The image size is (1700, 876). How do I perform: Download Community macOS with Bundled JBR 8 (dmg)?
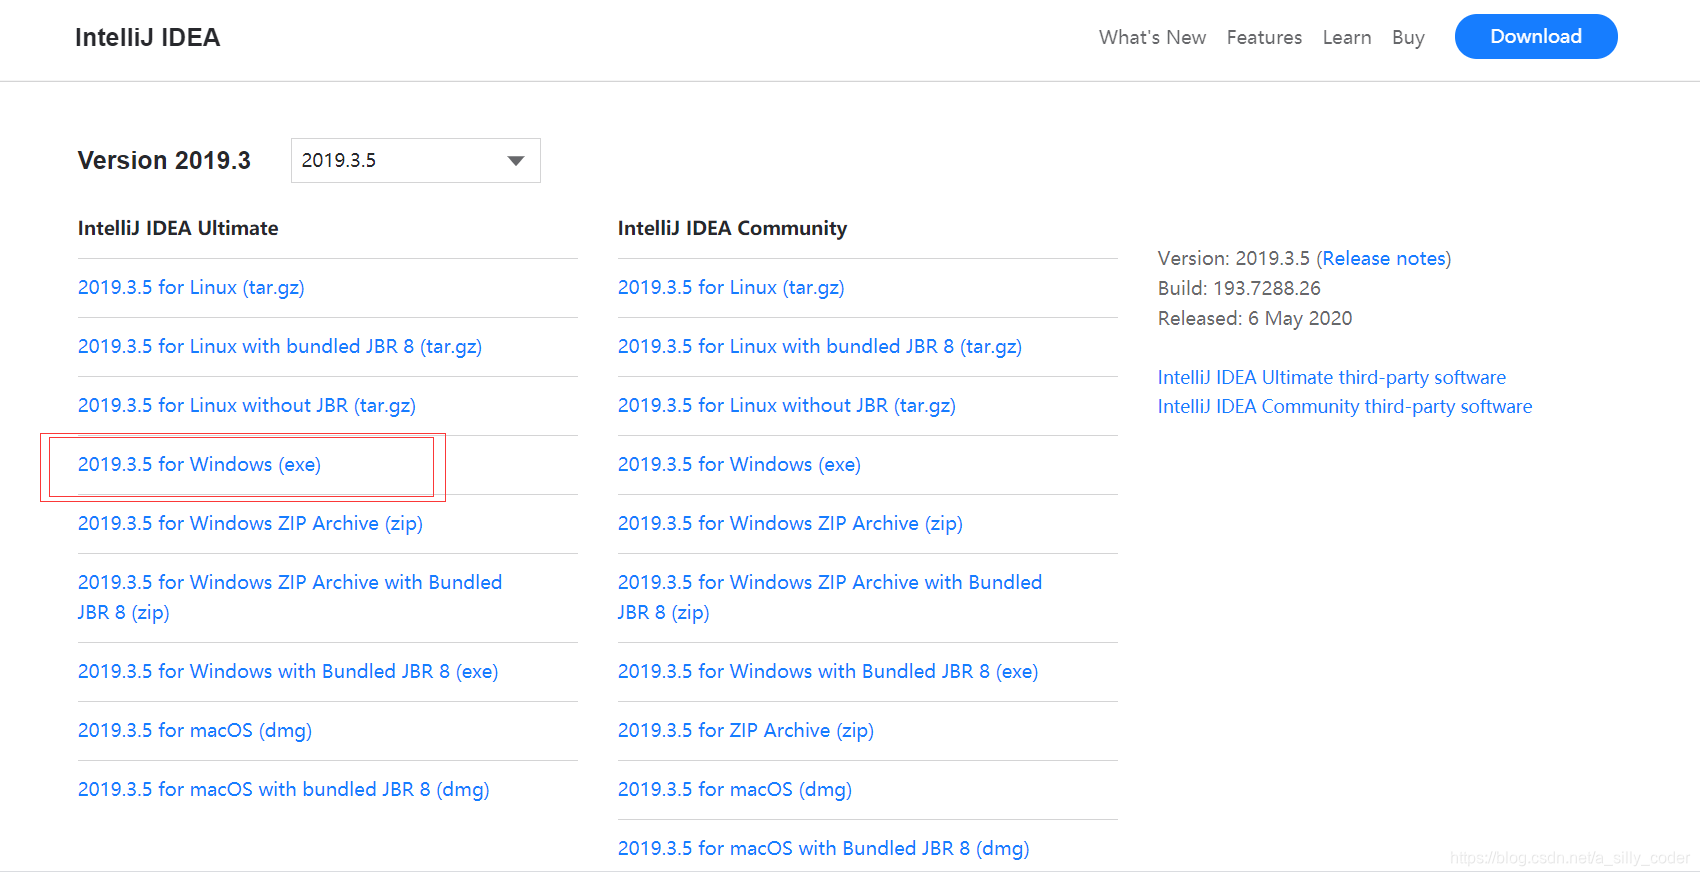coord(824,848)
